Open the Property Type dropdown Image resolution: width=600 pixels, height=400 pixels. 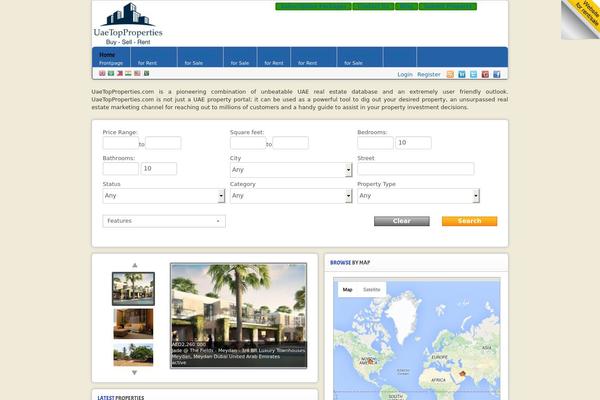(418, 196)
